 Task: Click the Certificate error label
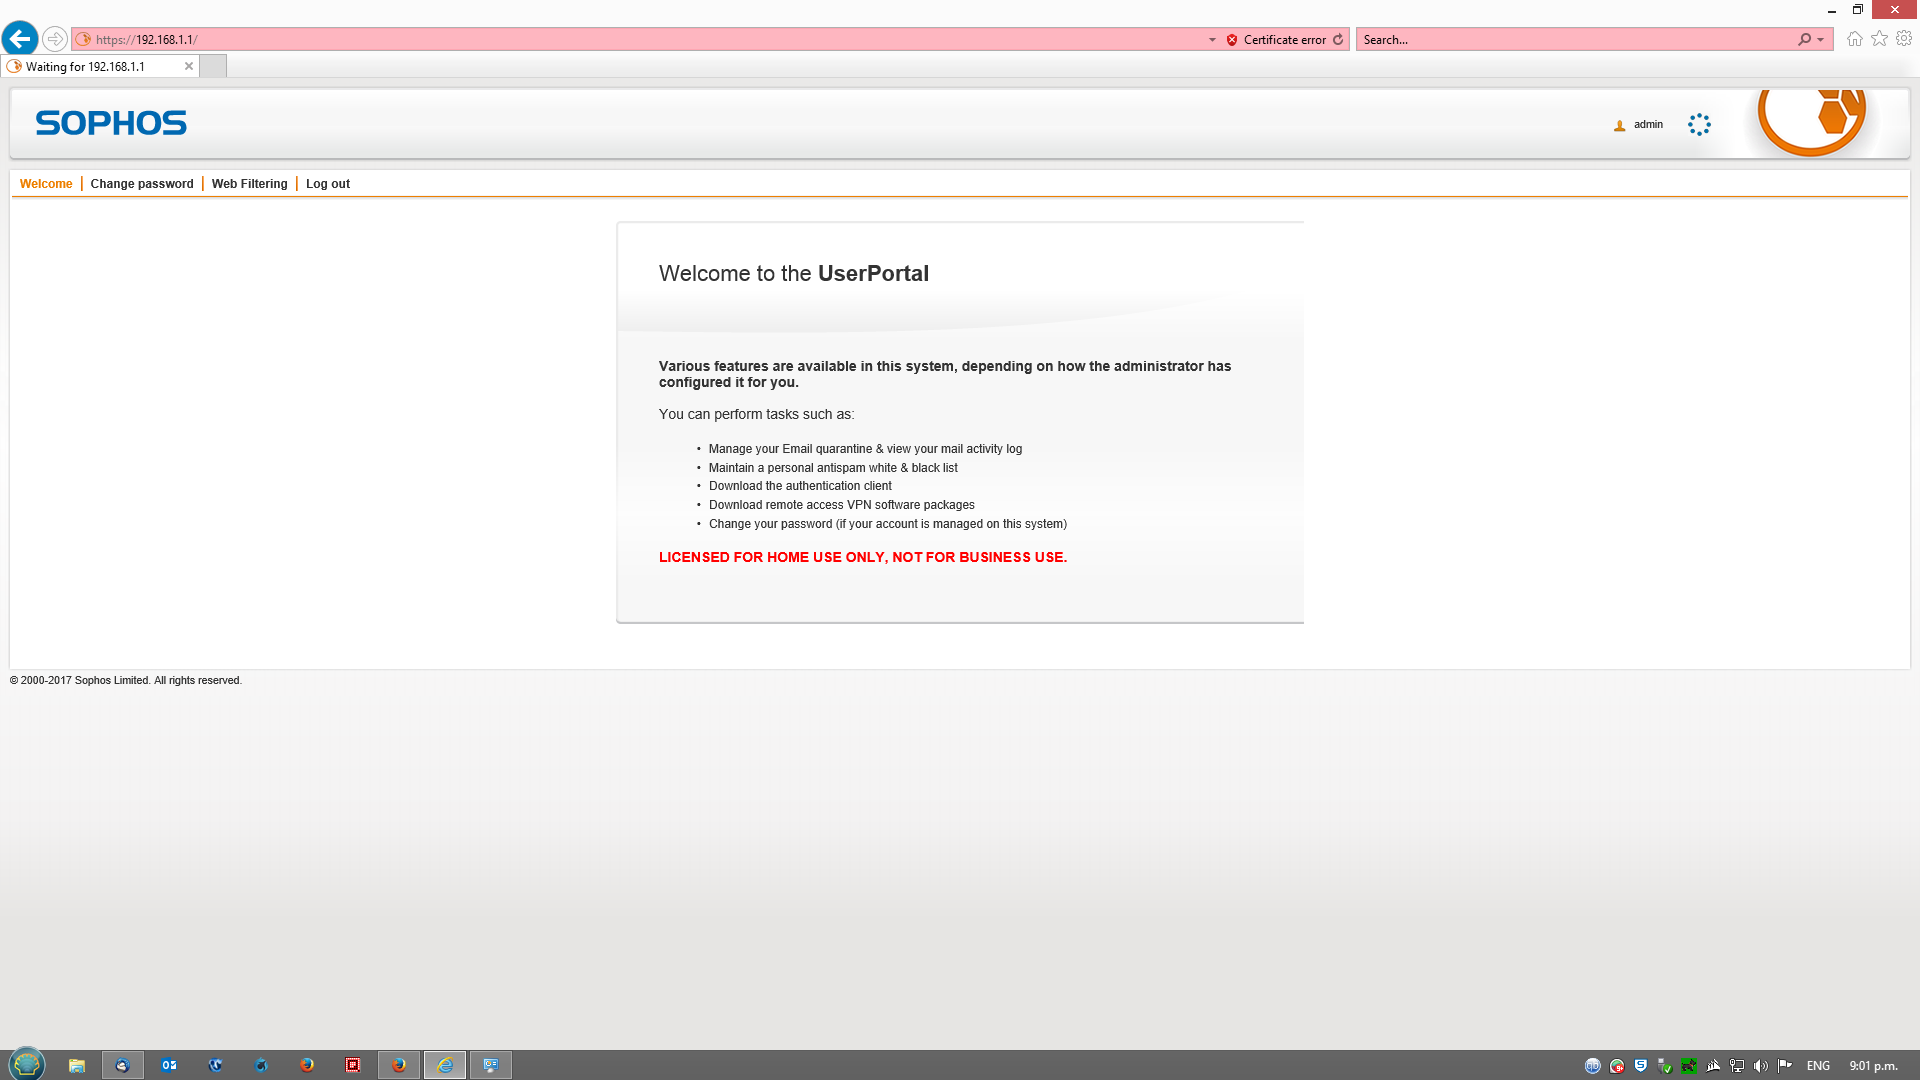1285,40
